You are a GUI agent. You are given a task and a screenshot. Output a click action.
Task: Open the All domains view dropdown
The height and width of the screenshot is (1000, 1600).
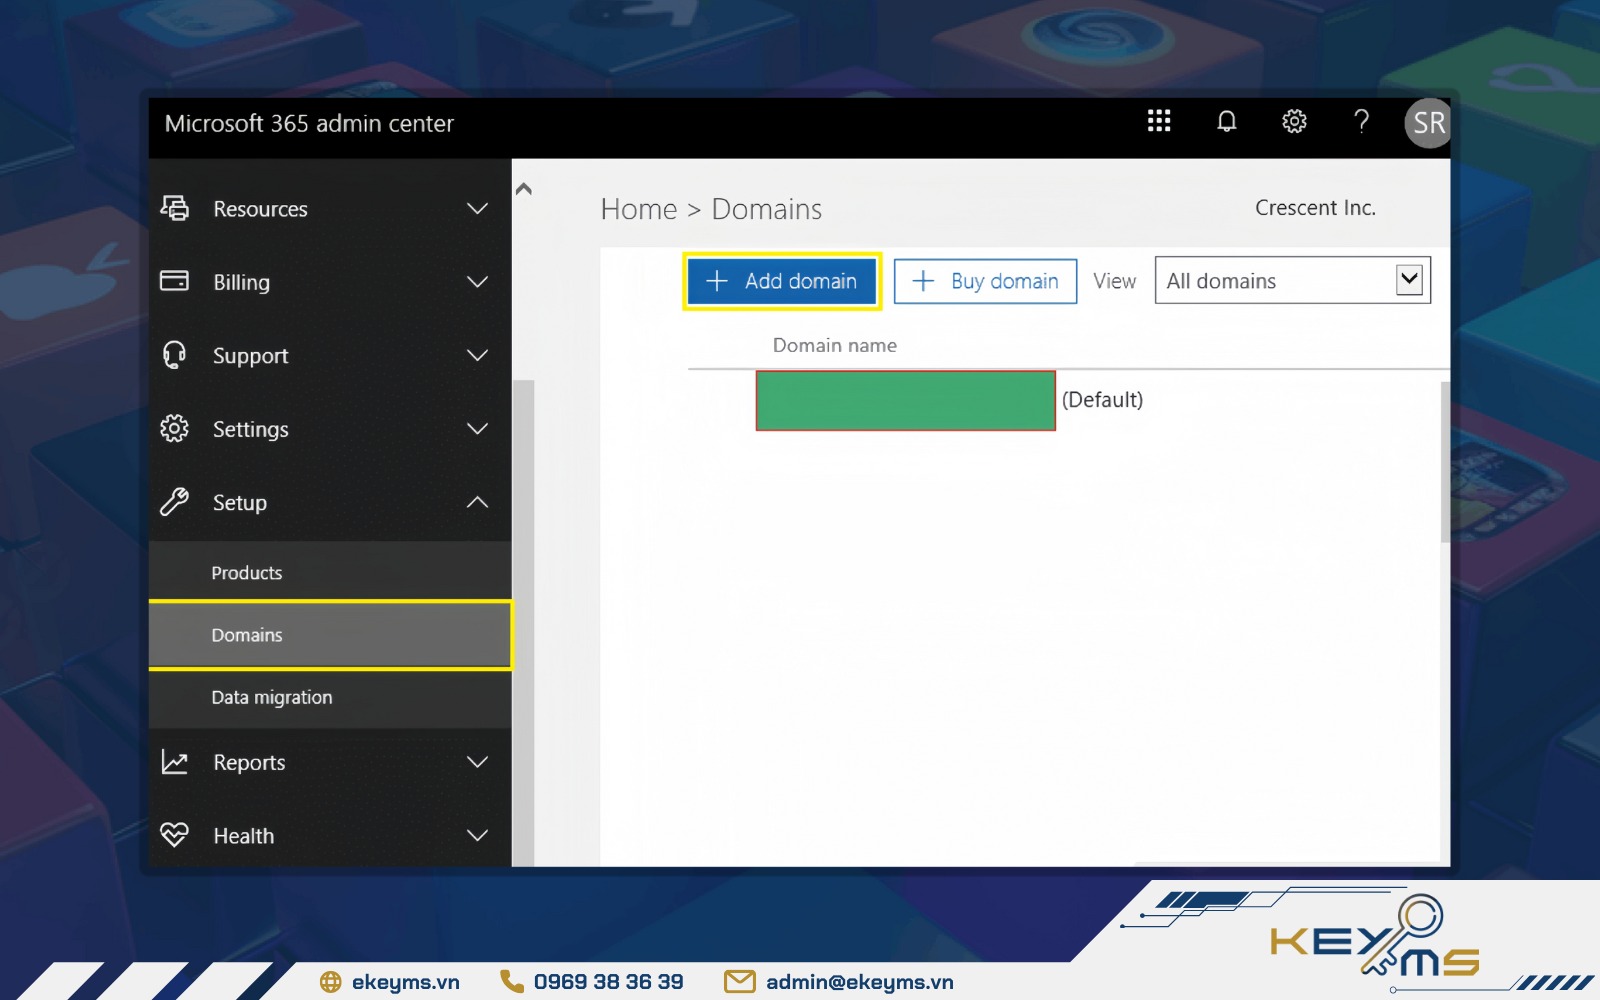(1292, 280)
